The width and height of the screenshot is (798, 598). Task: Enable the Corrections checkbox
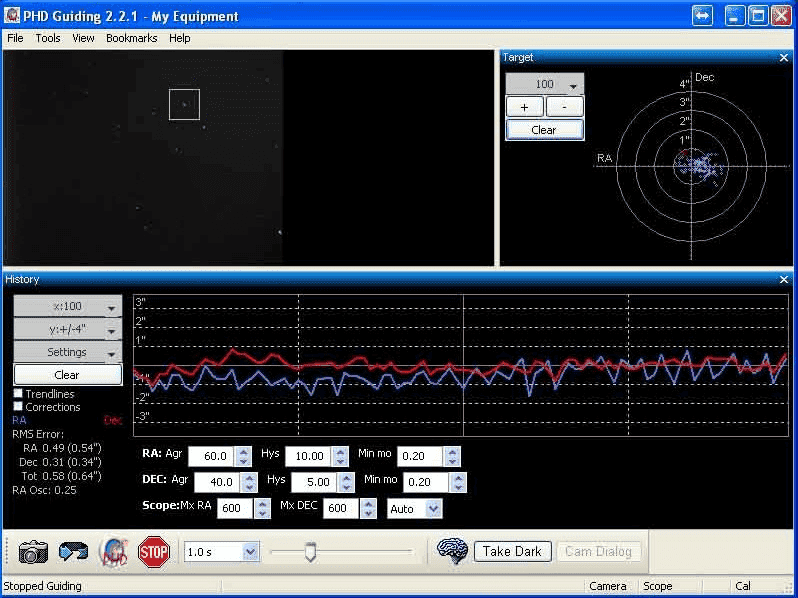(18, 407)
